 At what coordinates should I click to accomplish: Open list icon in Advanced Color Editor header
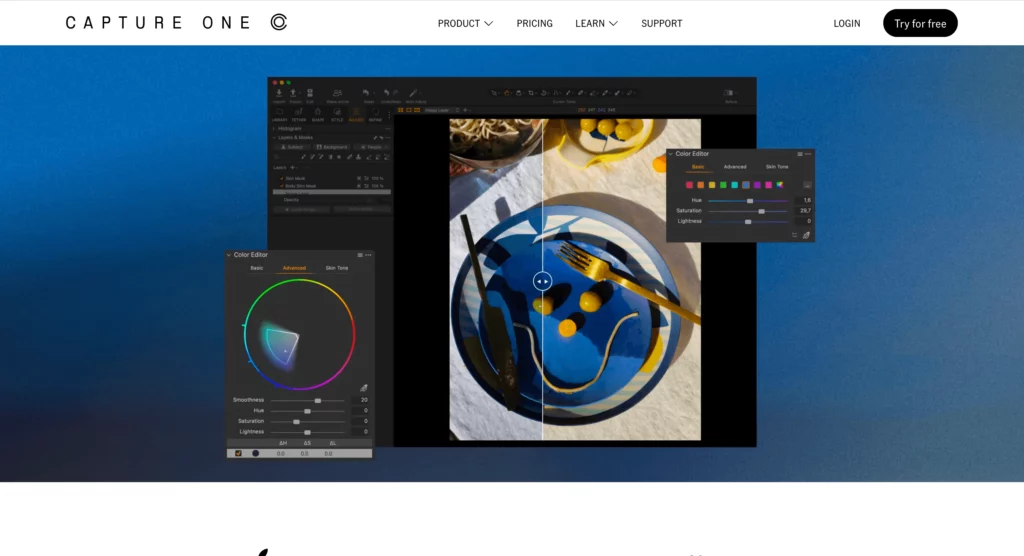[360, 255]
